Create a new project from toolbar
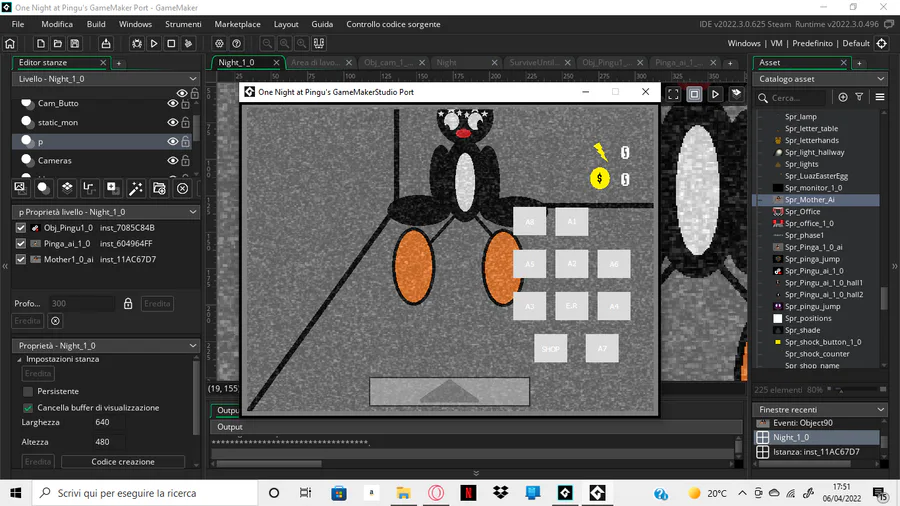 [41, 44]
